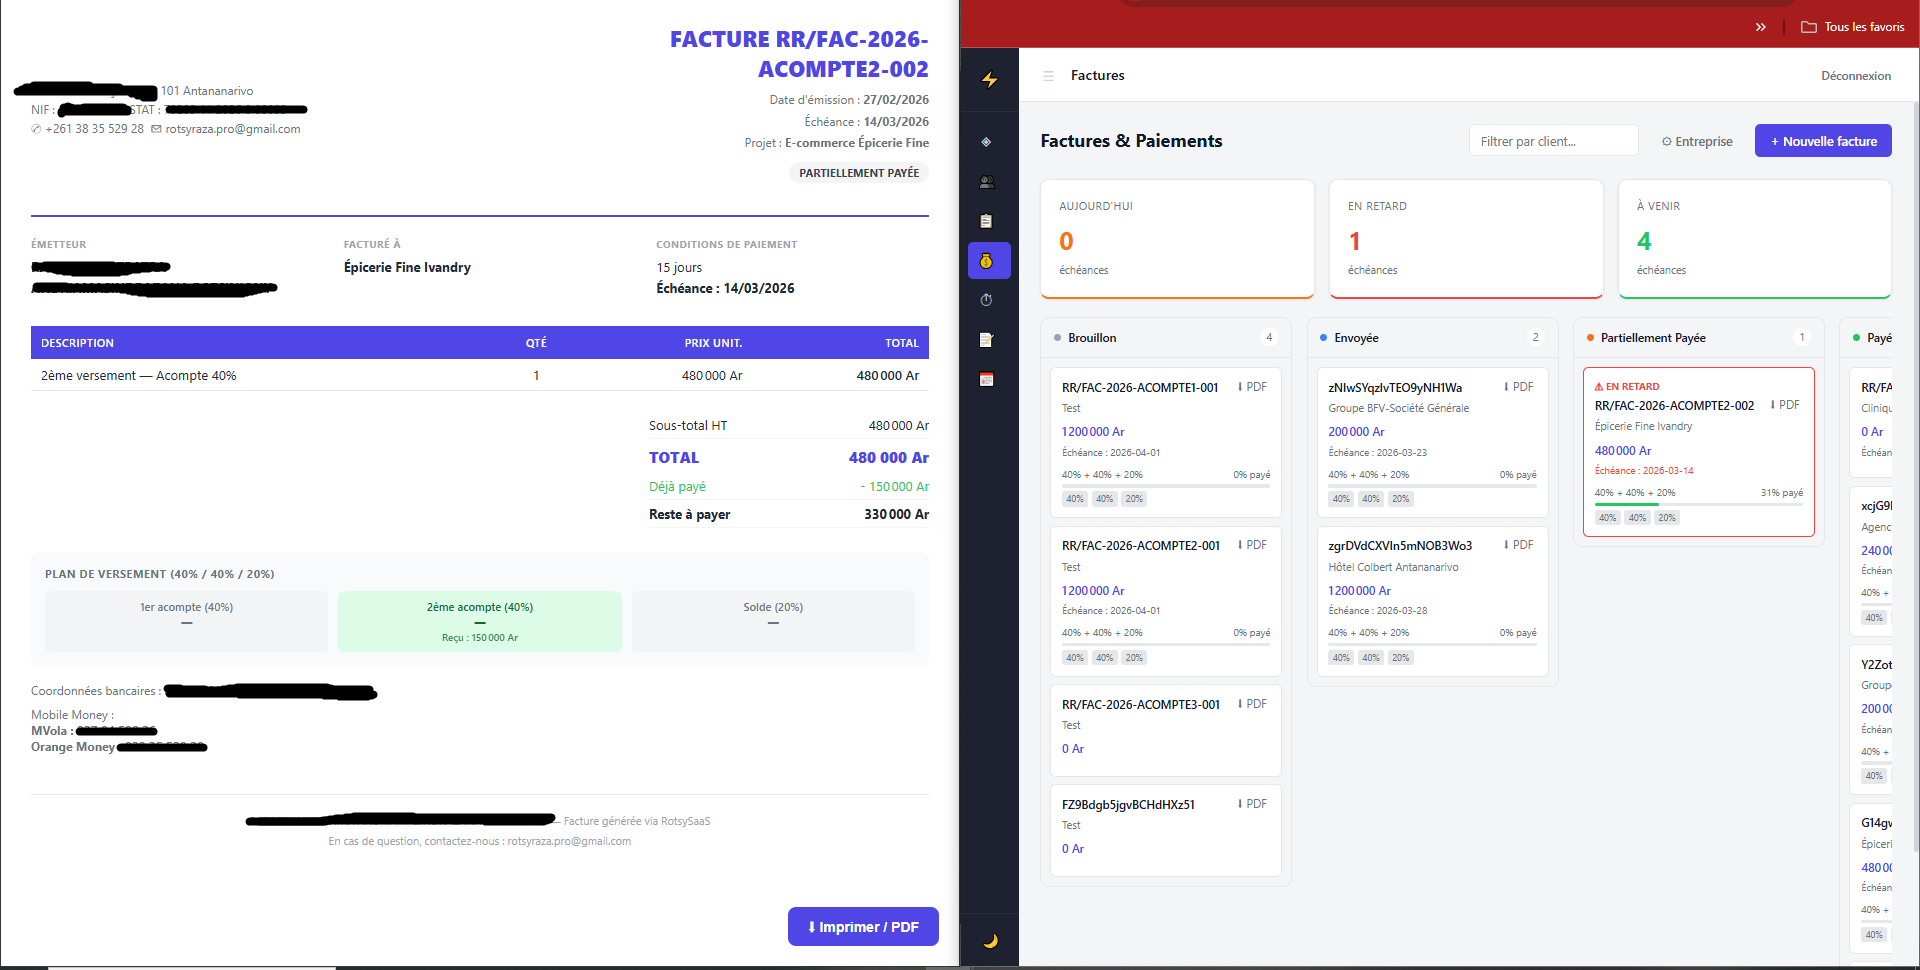Open the clients section via the people icon
The image size is (1920, 970).
point(986,183)
